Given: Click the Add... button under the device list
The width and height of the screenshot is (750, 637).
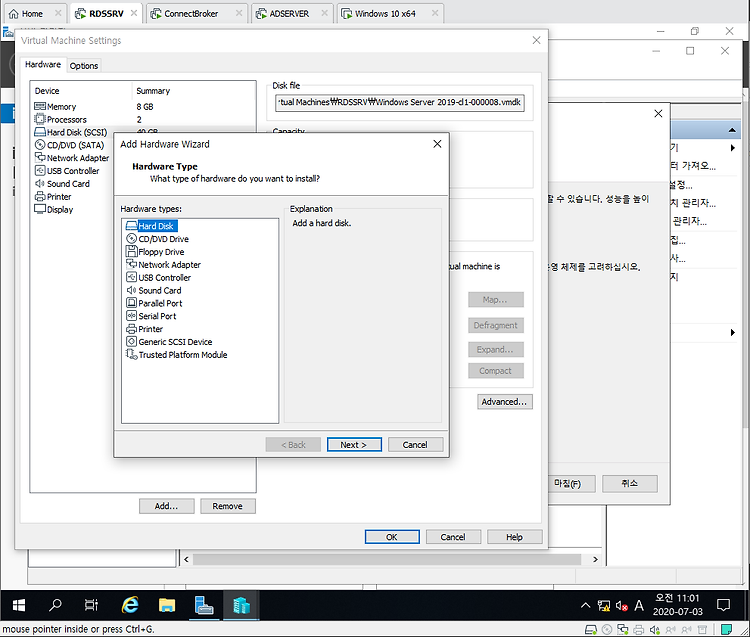Looking at the screenshot, I should [166, 506].
